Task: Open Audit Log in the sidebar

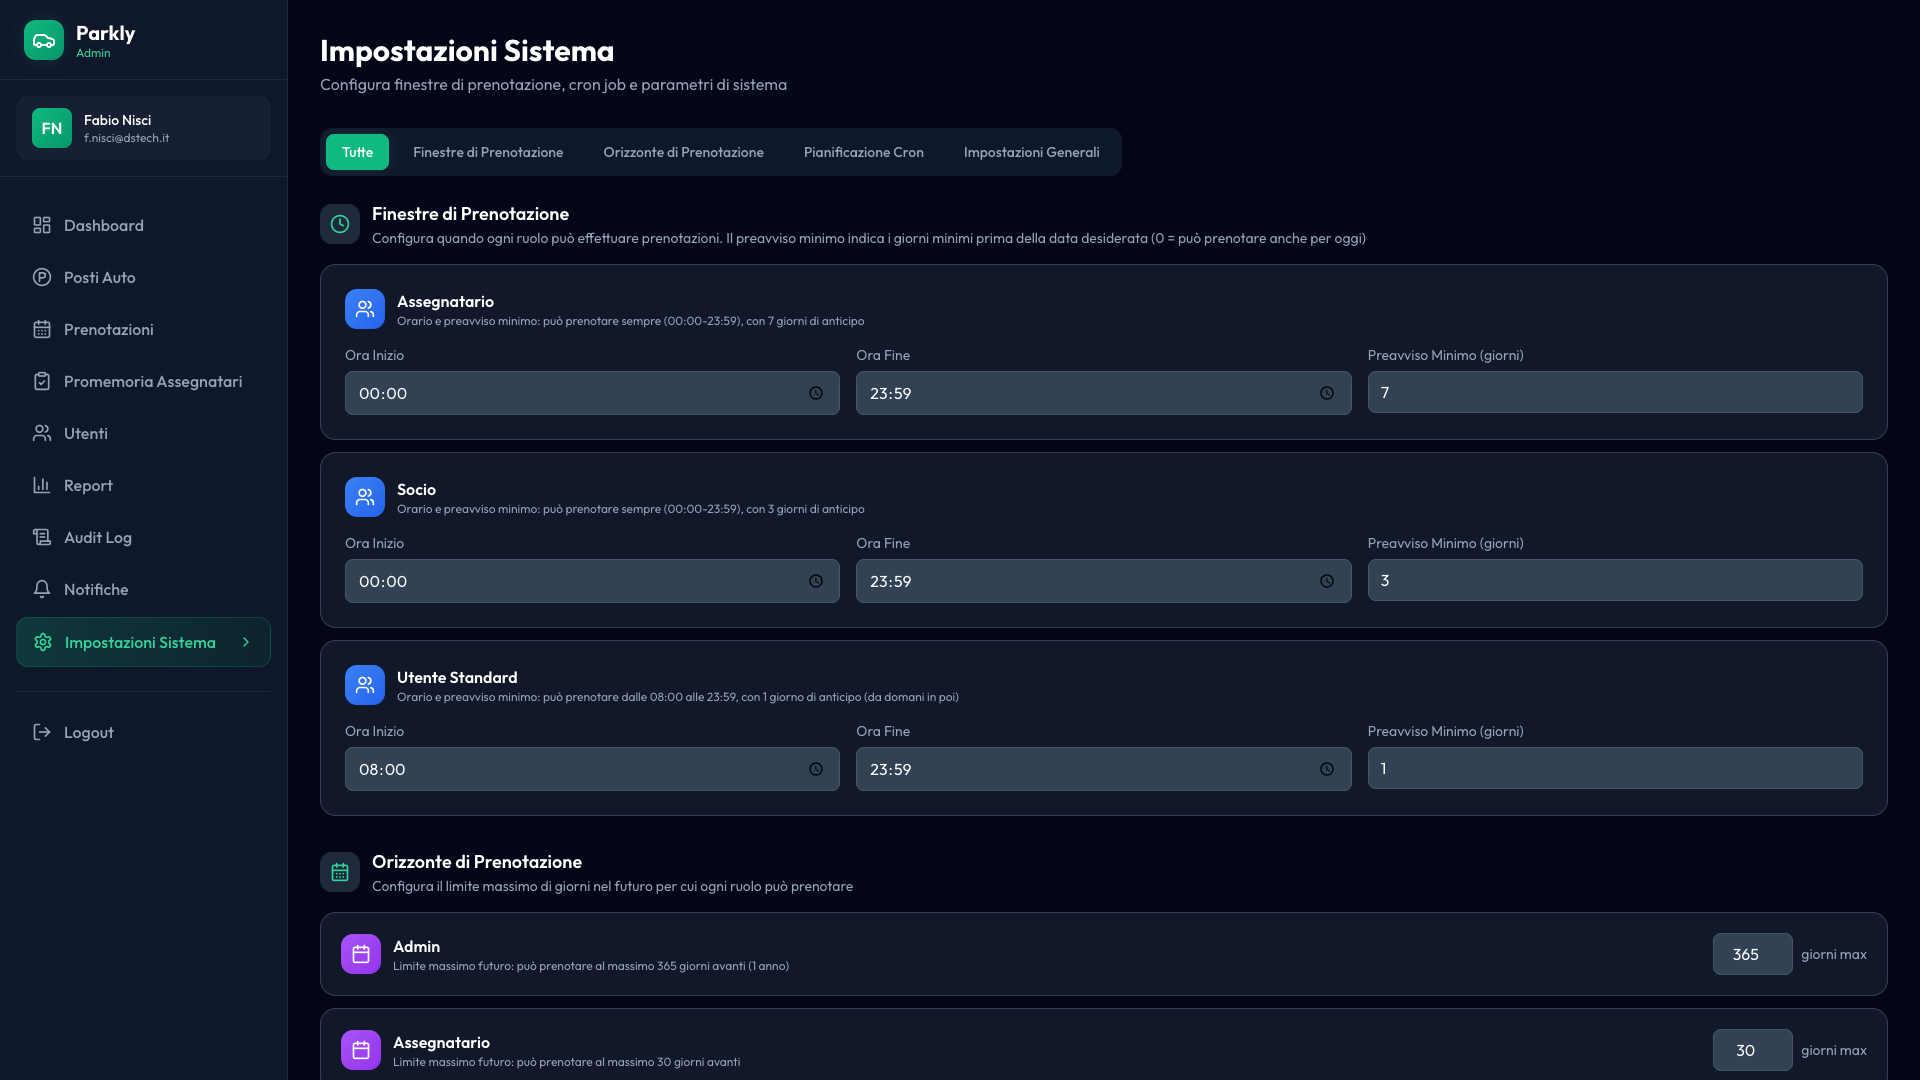Action: coord(97,537)
